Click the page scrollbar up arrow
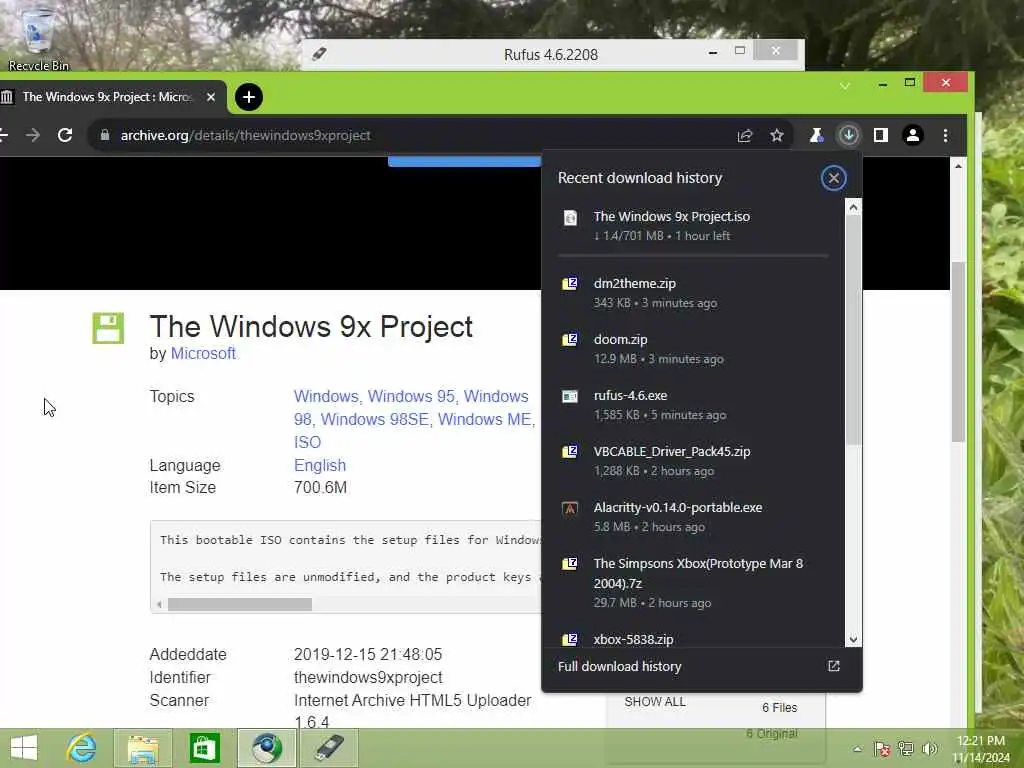The height and width of the screenshot is (768, 1024). [x=958, y=166]
